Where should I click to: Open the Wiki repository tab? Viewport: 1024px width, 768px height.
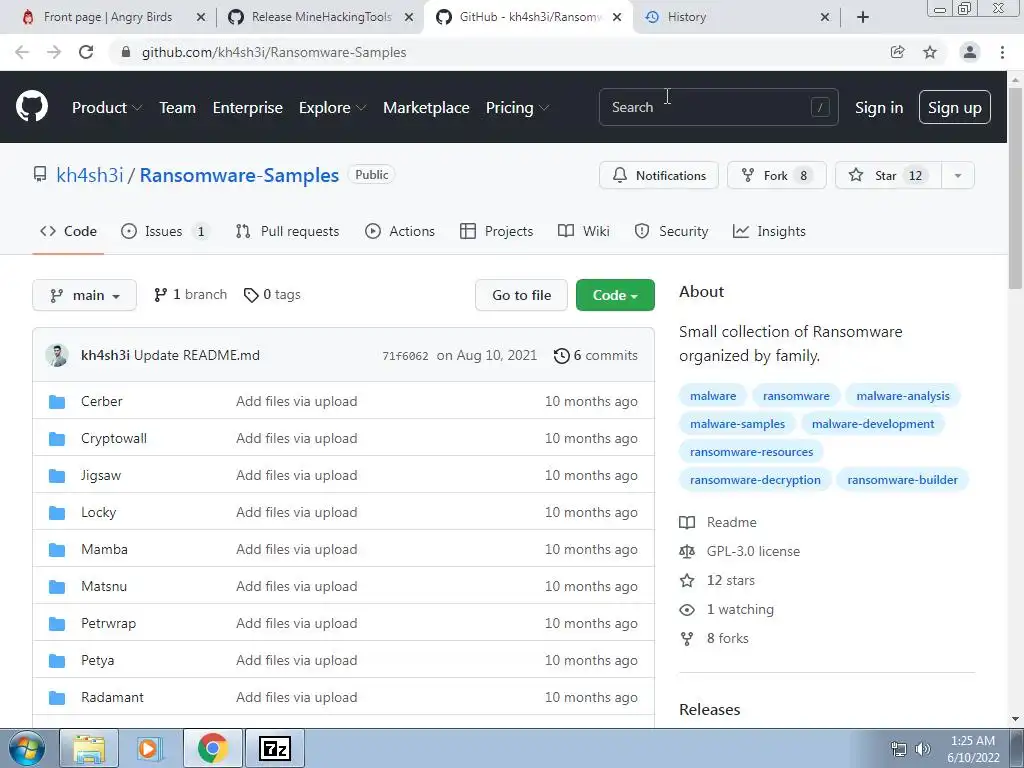click(584, 231)
